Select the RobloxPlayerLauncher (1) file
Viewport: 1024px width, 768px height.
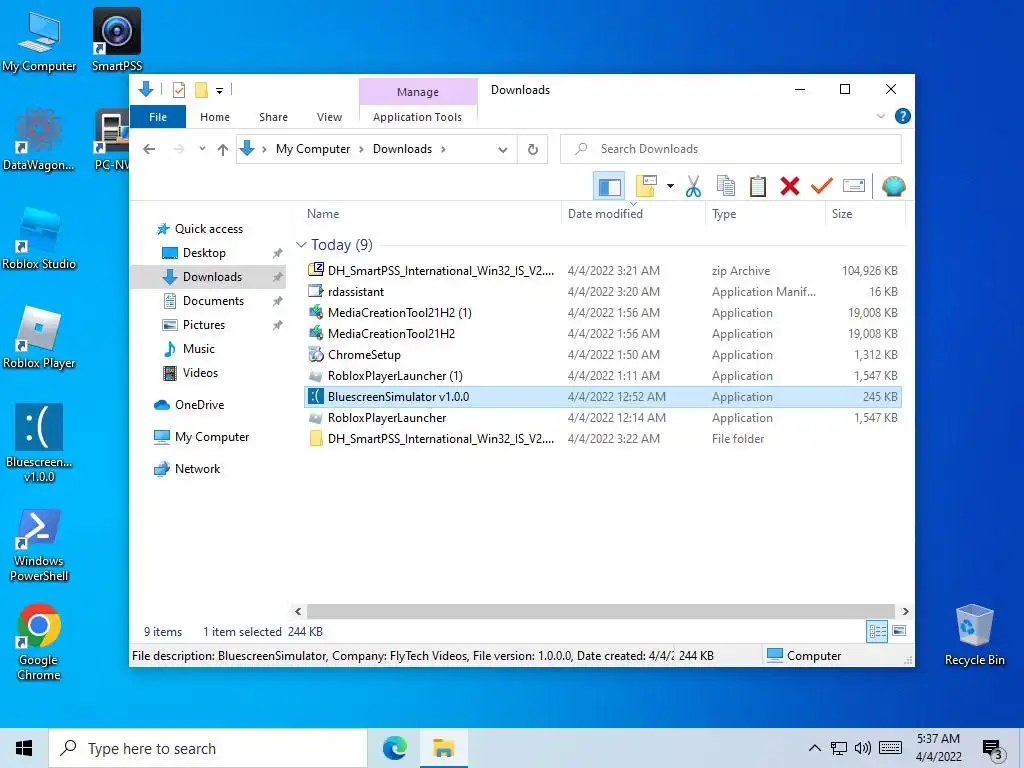(603, 376)
